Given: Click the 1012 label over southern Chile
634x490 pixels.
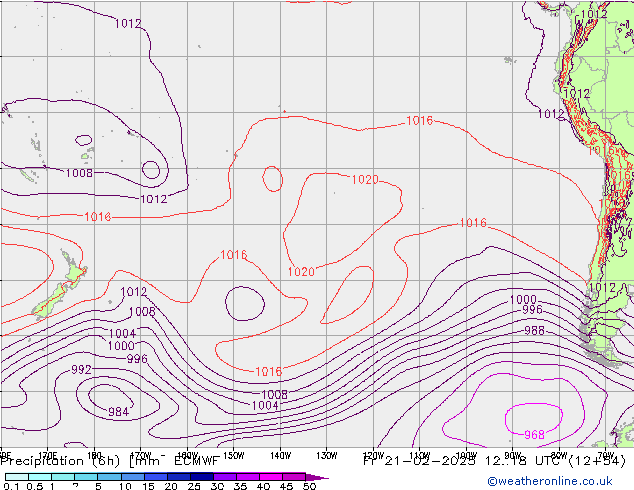Looking at the screenshot, I should 602,288.
